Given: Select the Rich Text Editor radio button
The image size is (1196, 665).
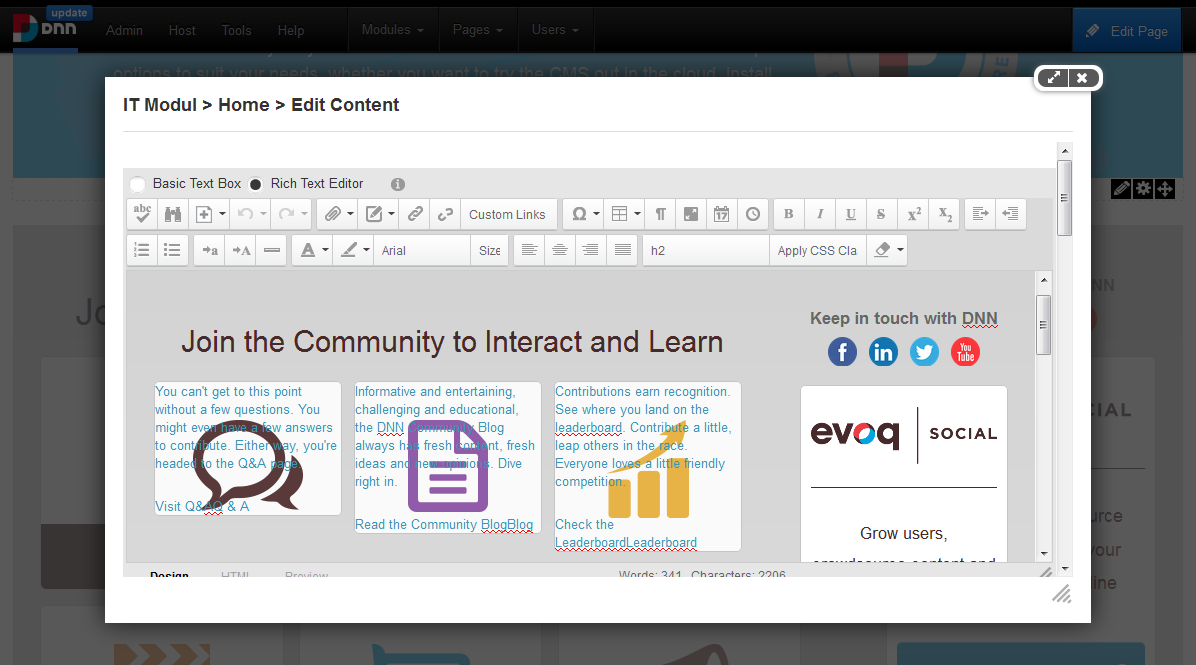Looking at the screenshot, I should point(256,184).
